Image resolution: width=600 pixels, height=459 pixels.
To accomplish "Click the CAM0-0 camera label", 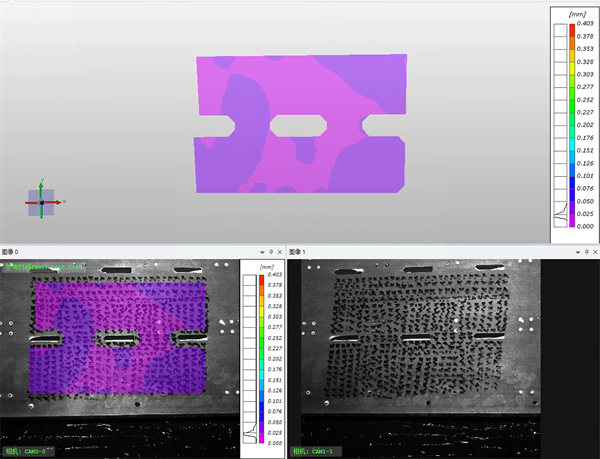I will pos(28,451).
